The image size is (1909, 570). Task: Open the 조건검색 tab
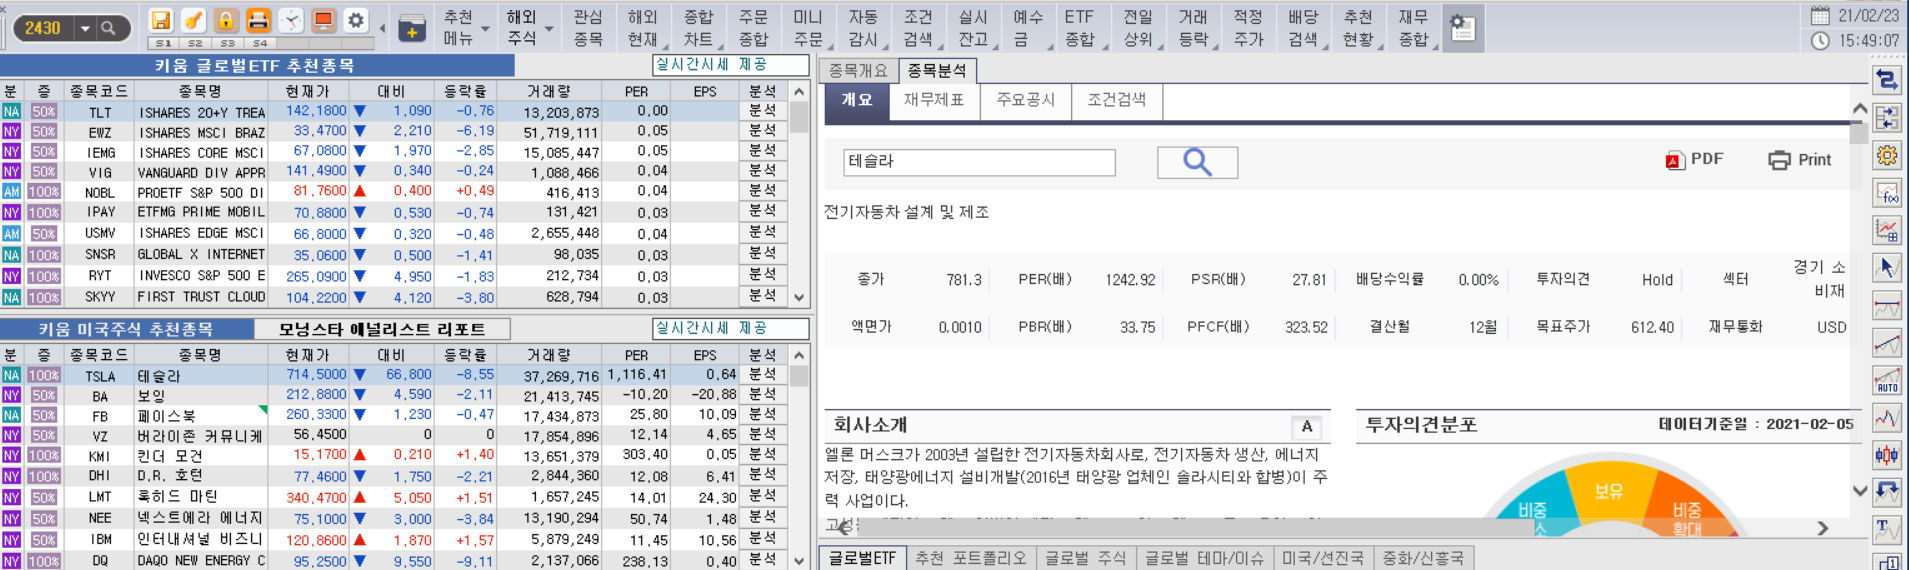pos(1117,100)
